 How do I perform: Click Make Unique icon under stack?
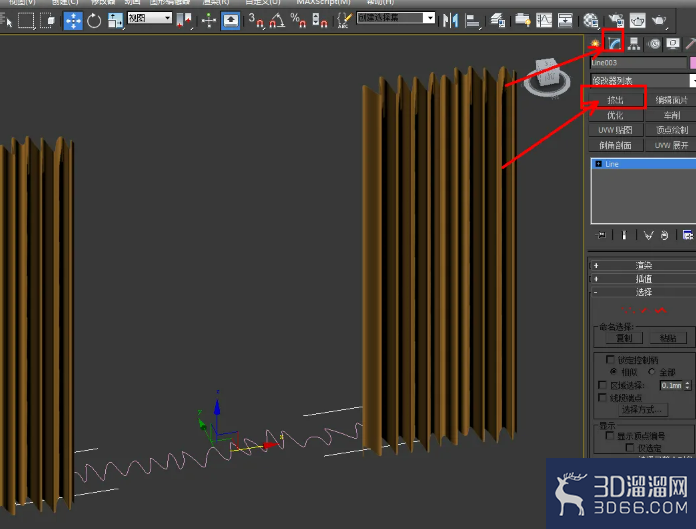[x=649, y=235]
